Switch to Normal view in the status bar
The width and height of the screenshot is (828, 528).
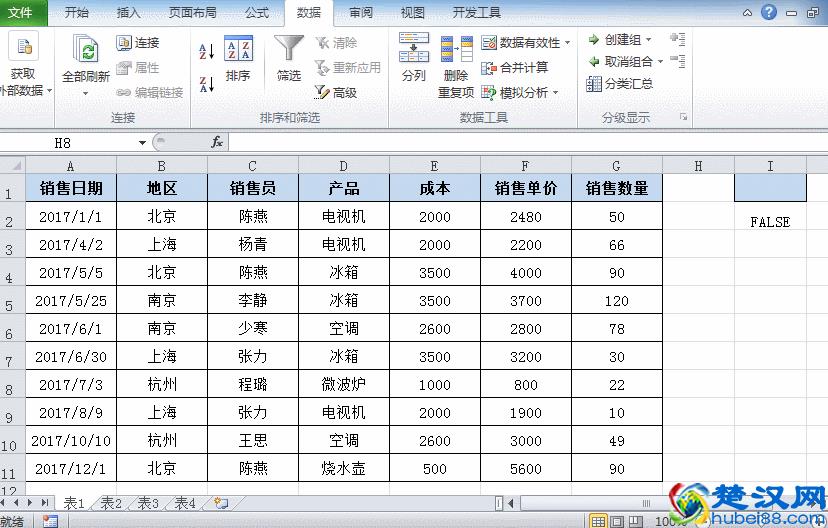click(597, 522)
